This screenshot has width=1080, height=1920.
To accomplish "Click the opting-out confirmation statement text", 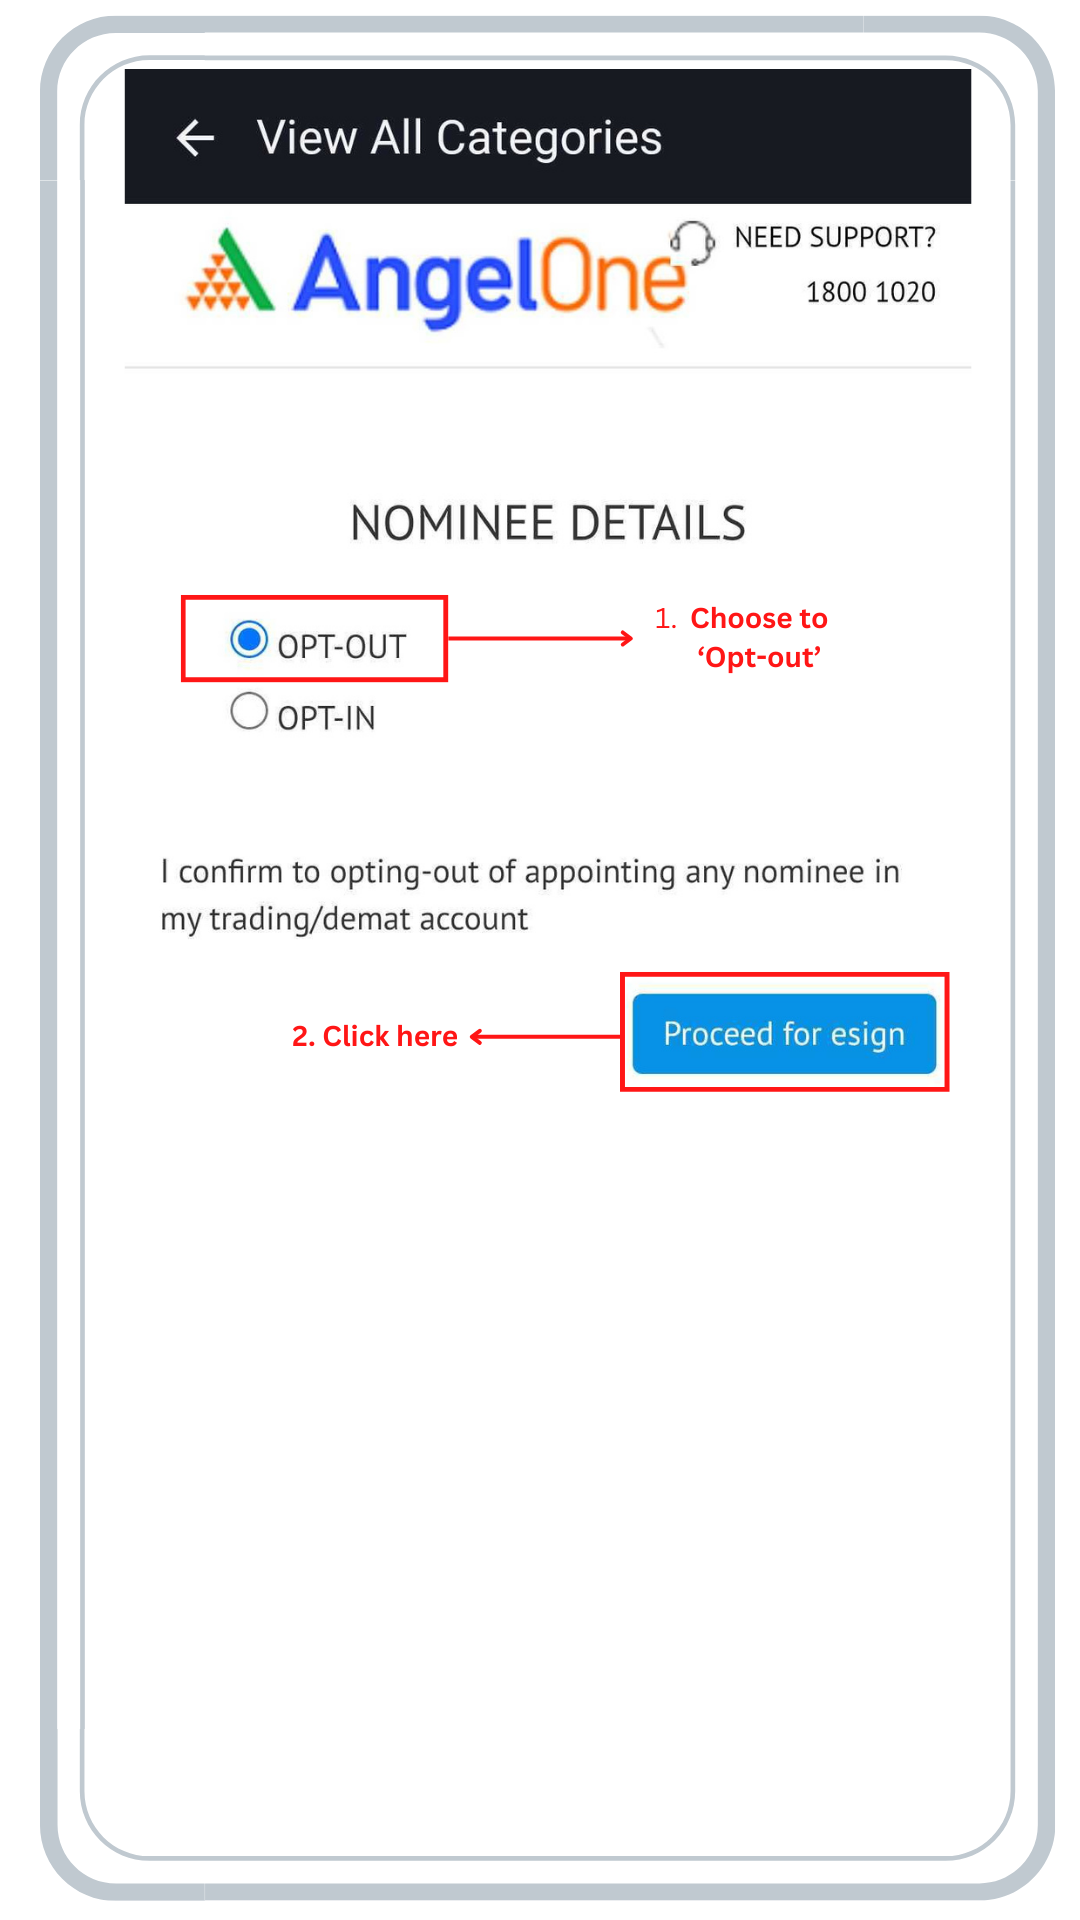I will 530,895.
